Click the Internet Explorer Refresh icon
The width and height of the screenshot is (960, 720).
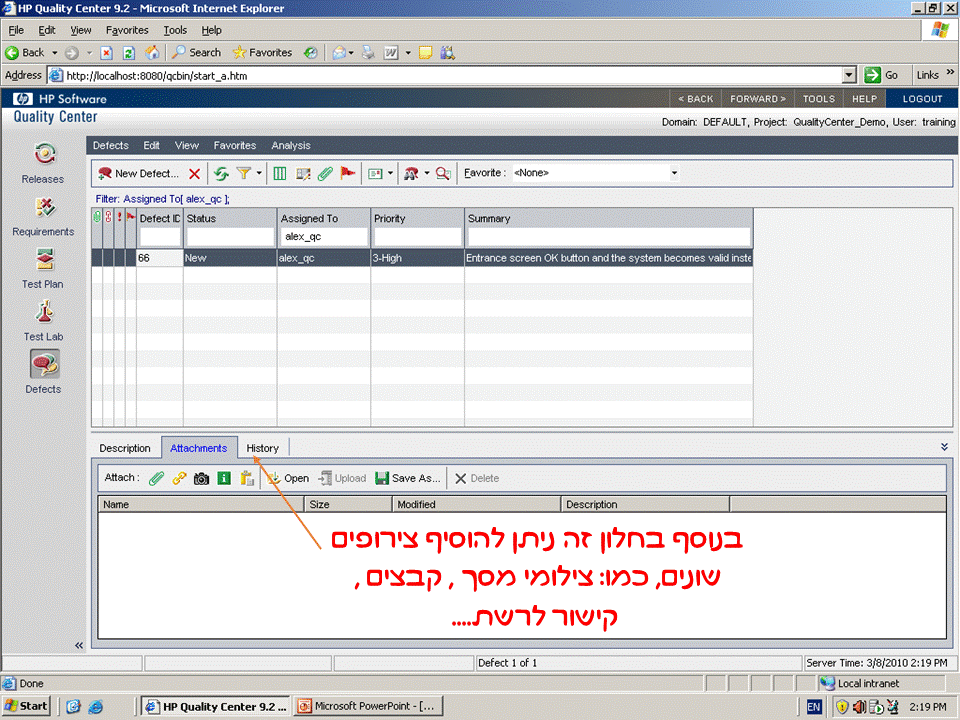coord(129,53)
